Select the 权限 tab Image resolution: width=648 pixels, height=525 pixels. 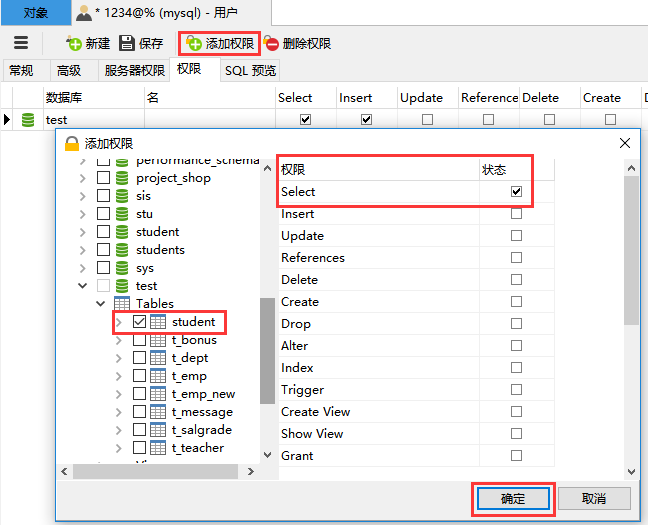(x=195, y=69)
